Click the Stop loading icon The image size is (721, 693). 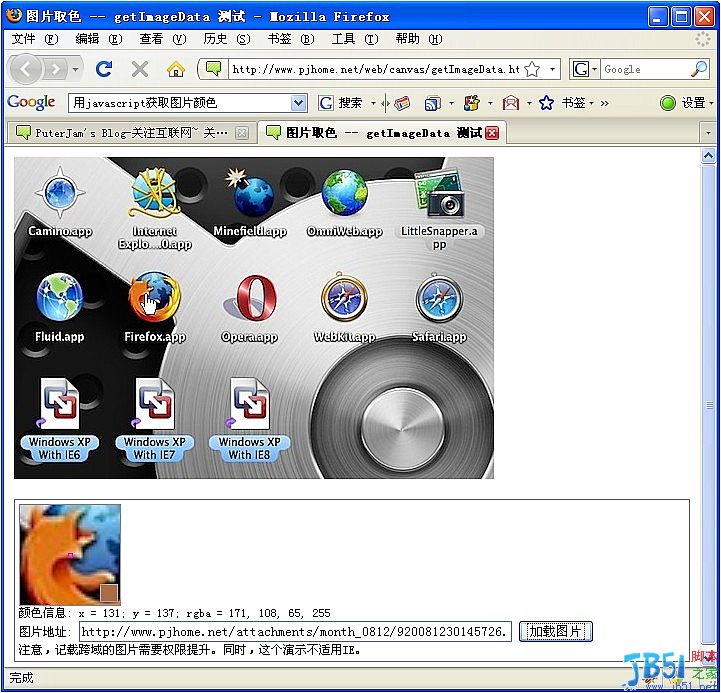tap(140, 69)
